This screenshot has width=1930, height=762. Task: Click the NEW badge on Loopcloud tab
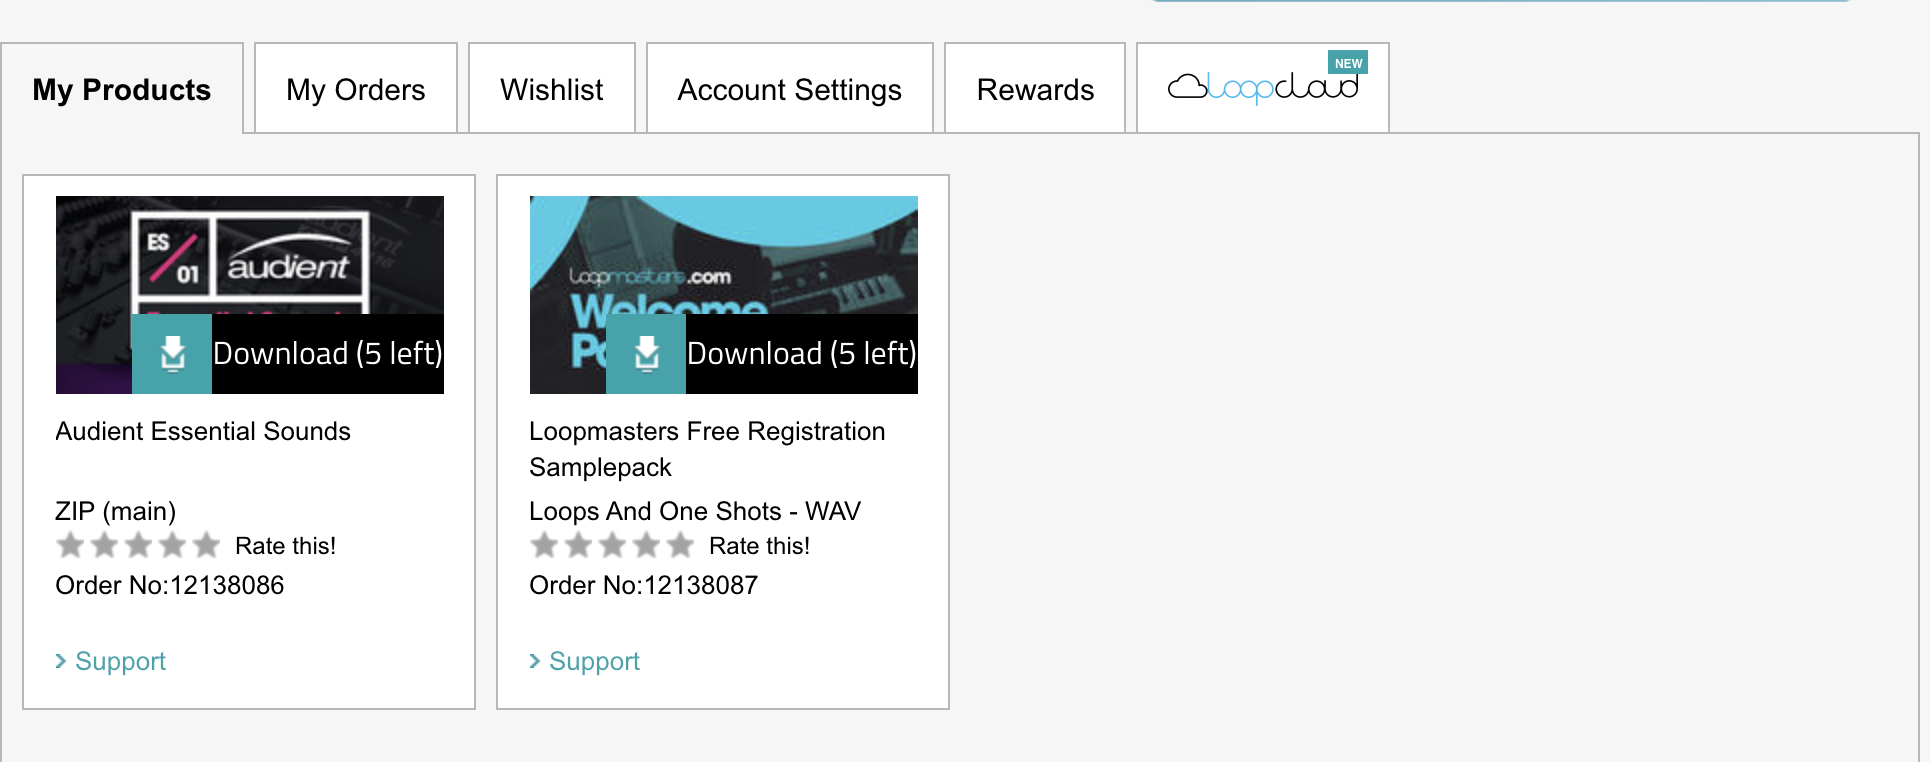point(1348,63)
